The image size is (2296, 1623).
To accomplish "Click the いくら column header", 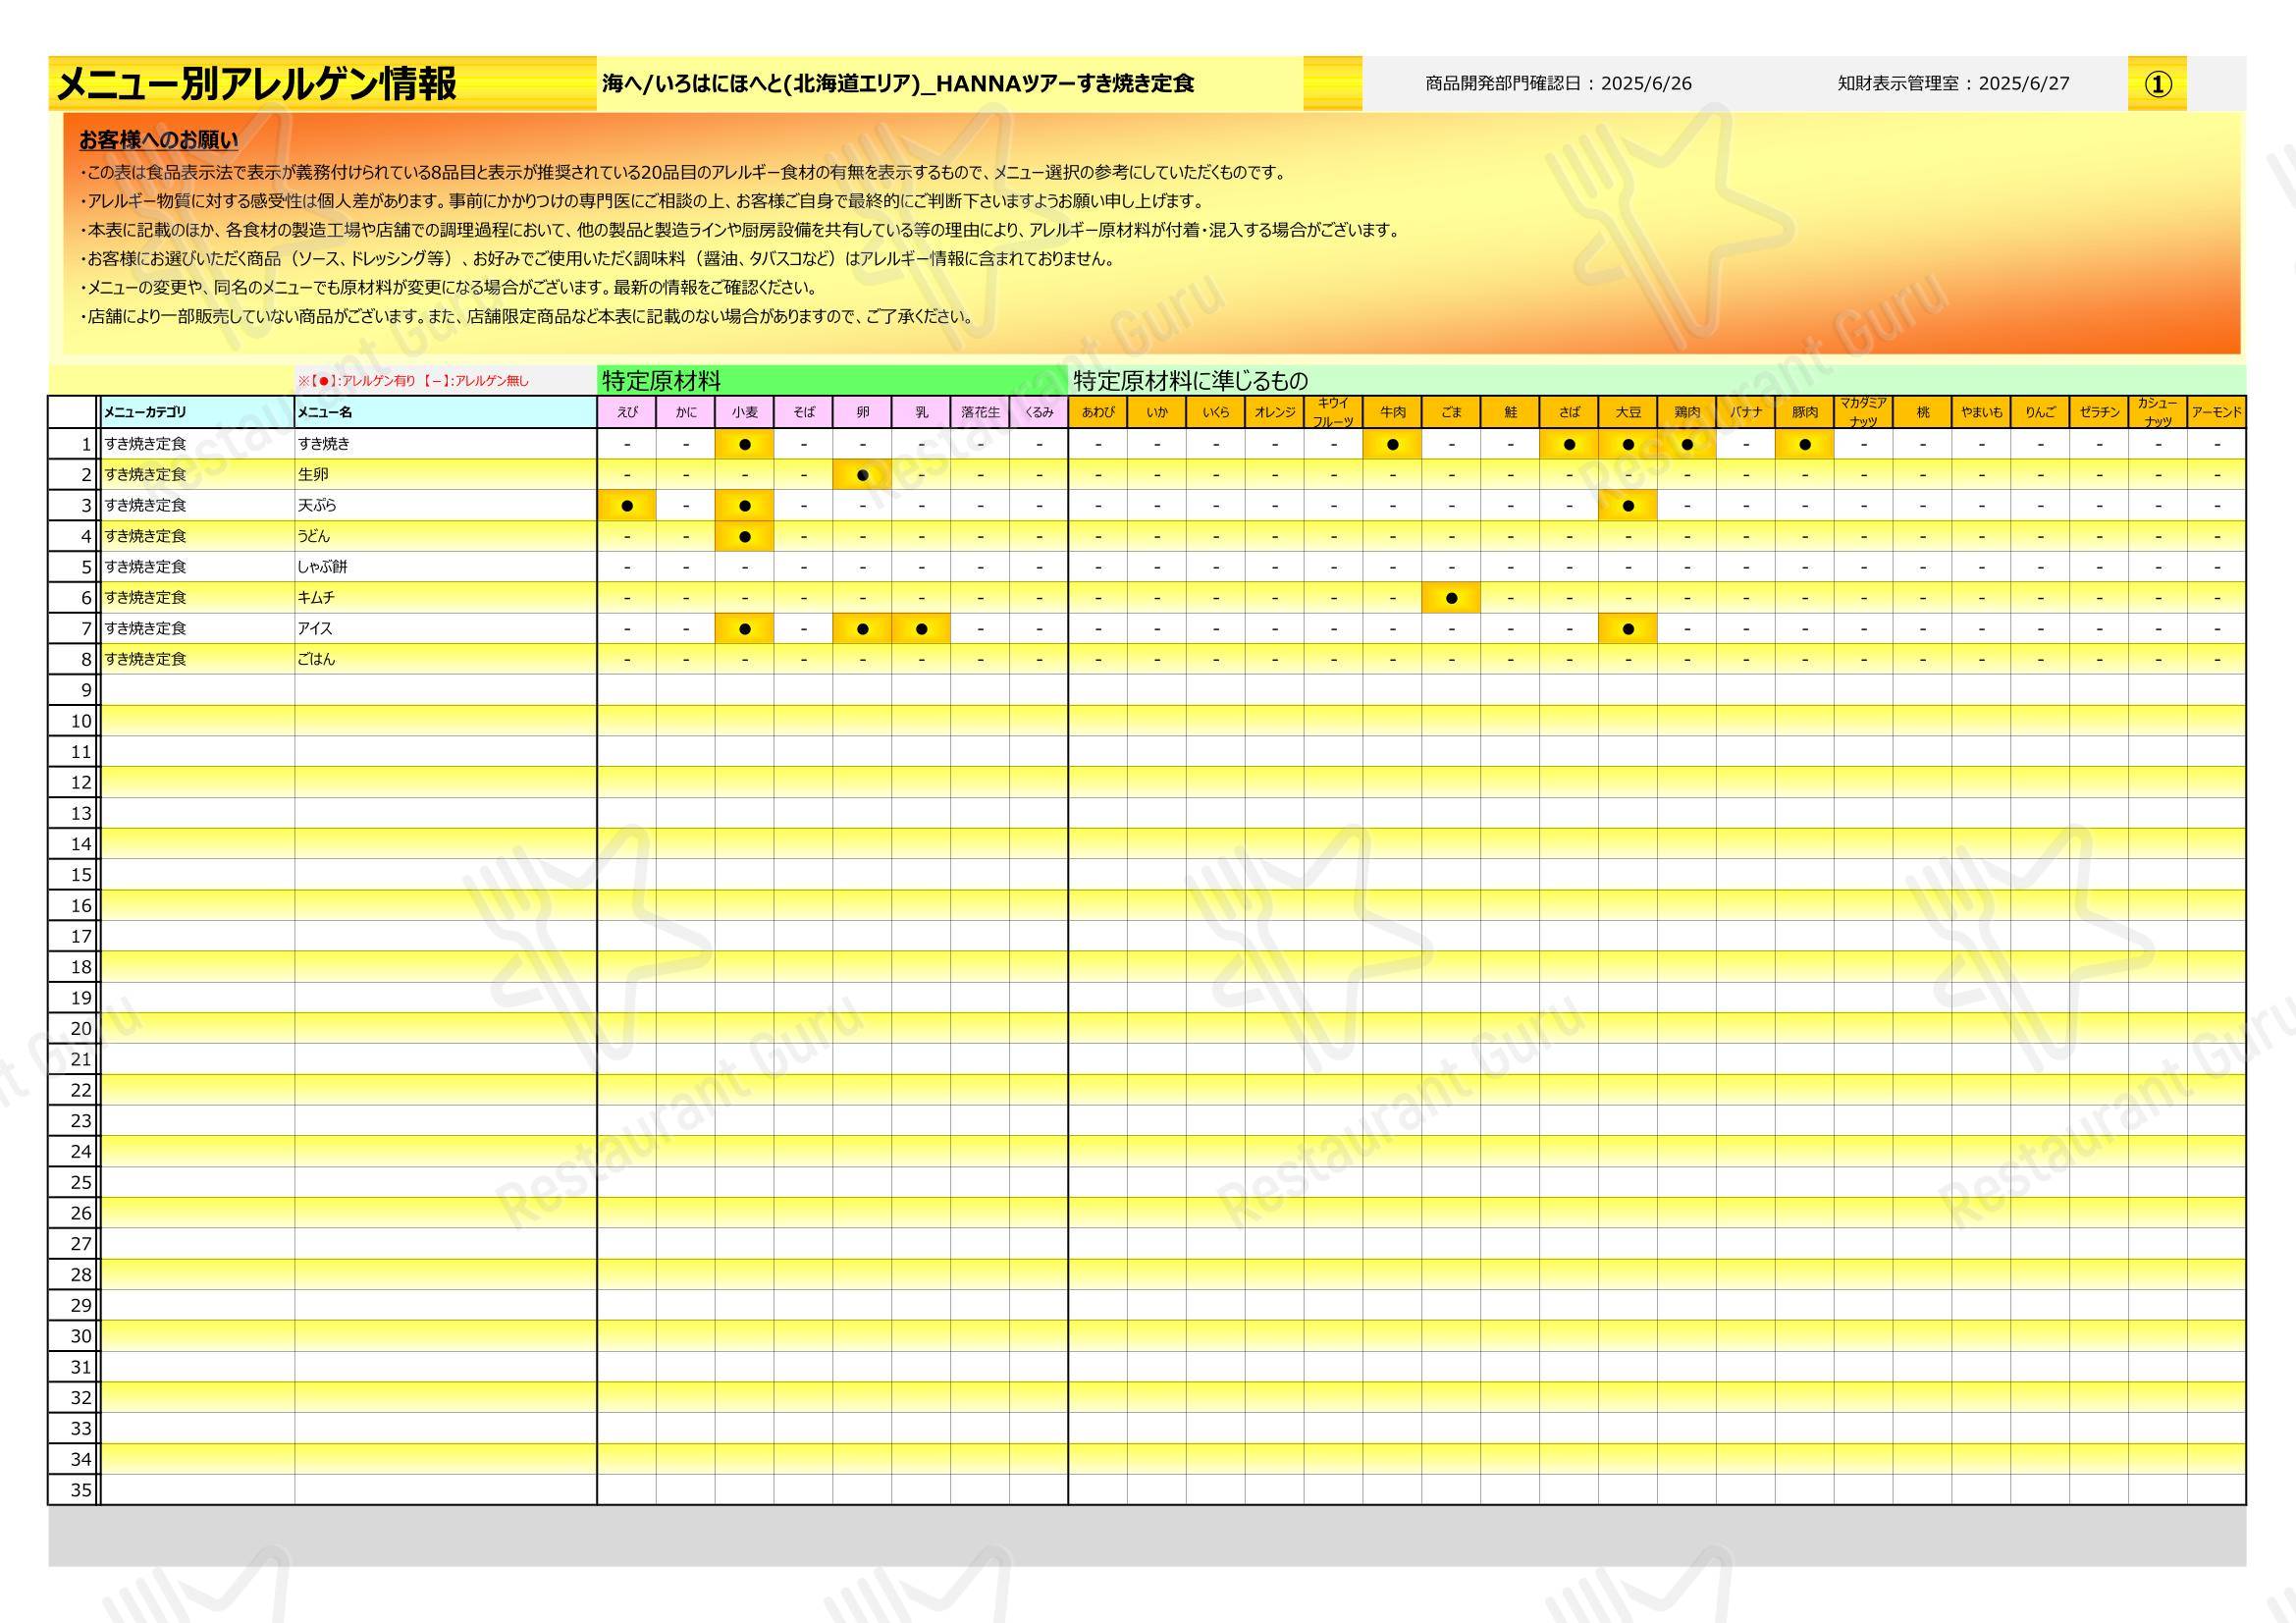I will pos(1216,412).
